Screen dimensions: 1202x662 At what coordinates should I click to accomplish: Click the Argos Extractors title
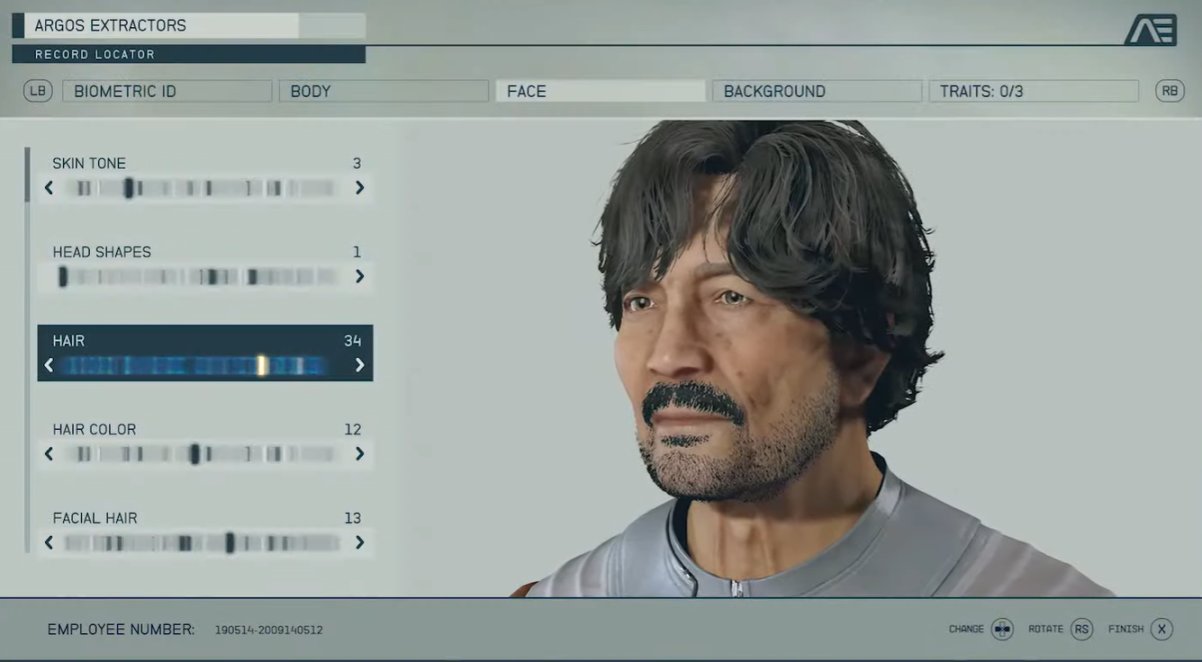(110, 26)
